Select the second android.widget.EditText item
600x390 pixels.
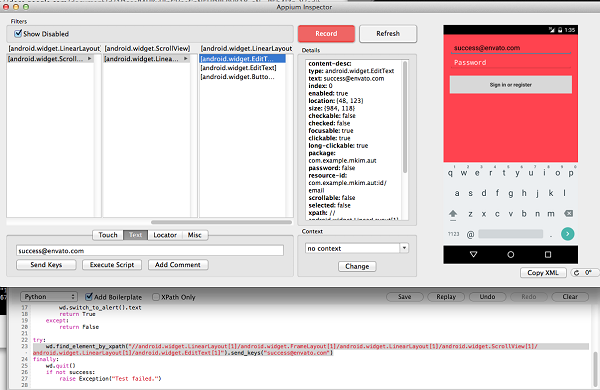[238, 68]
